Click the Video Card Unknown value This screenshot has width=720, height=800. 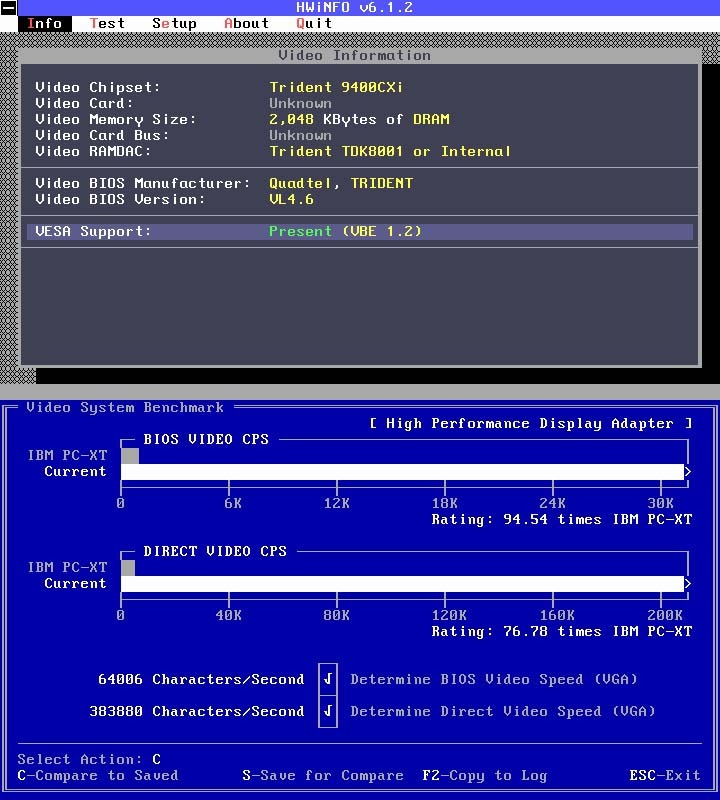tap(300, 103)
